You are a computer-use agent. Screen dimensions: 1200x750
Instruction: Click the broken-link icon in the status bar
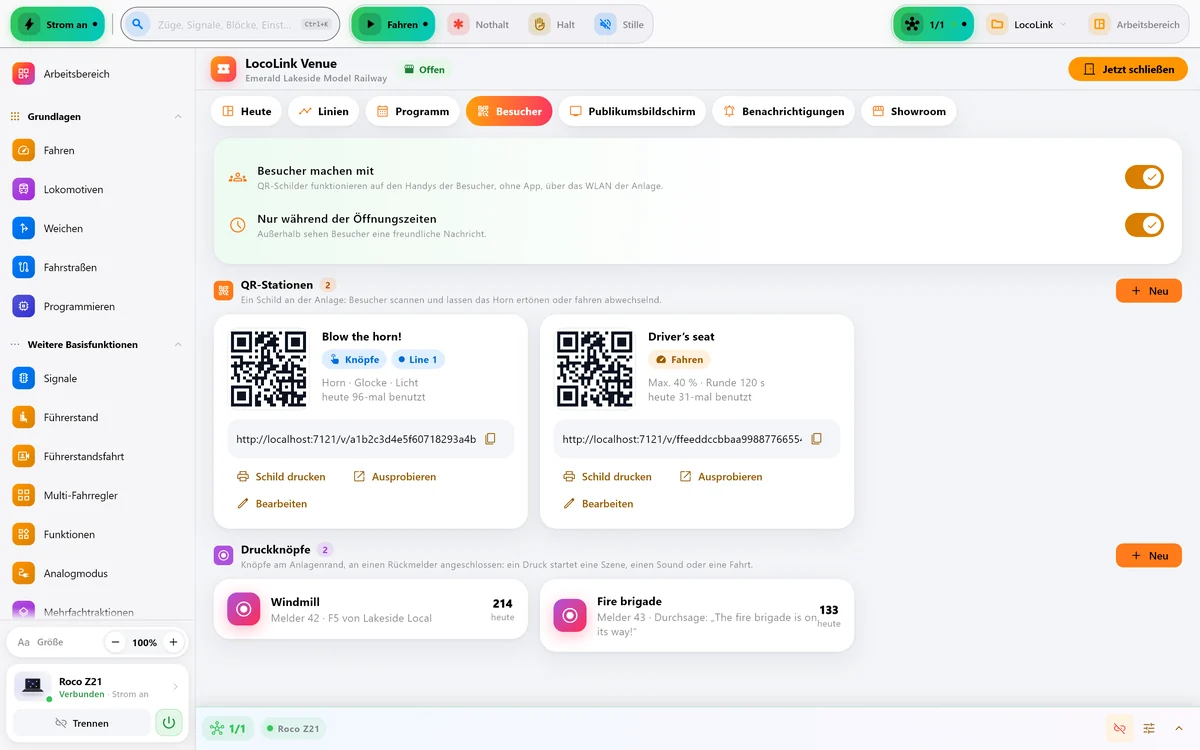[1119, 729]
